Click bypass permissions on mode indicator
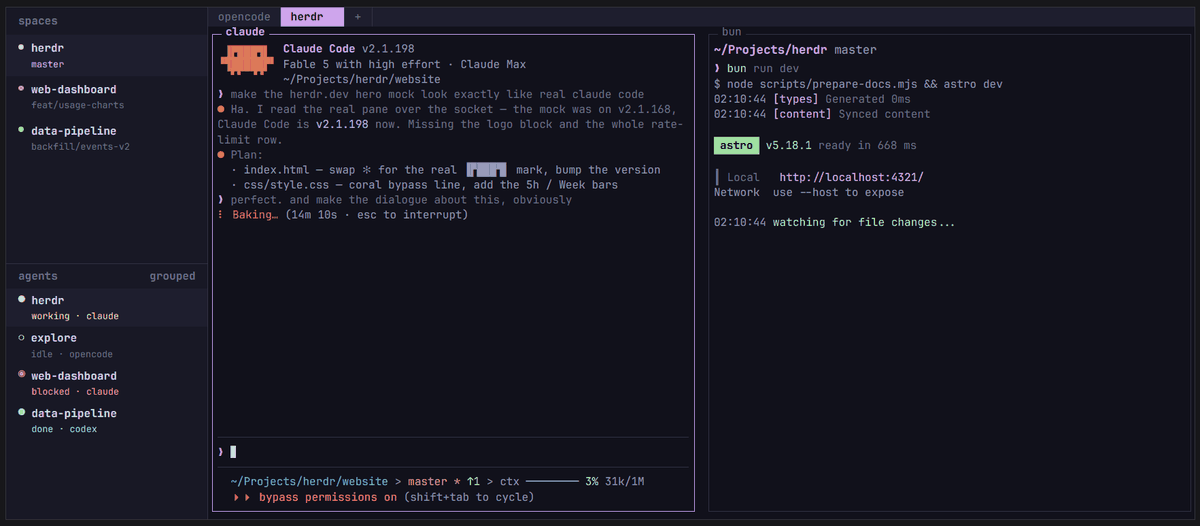 [x=327, y=497]
